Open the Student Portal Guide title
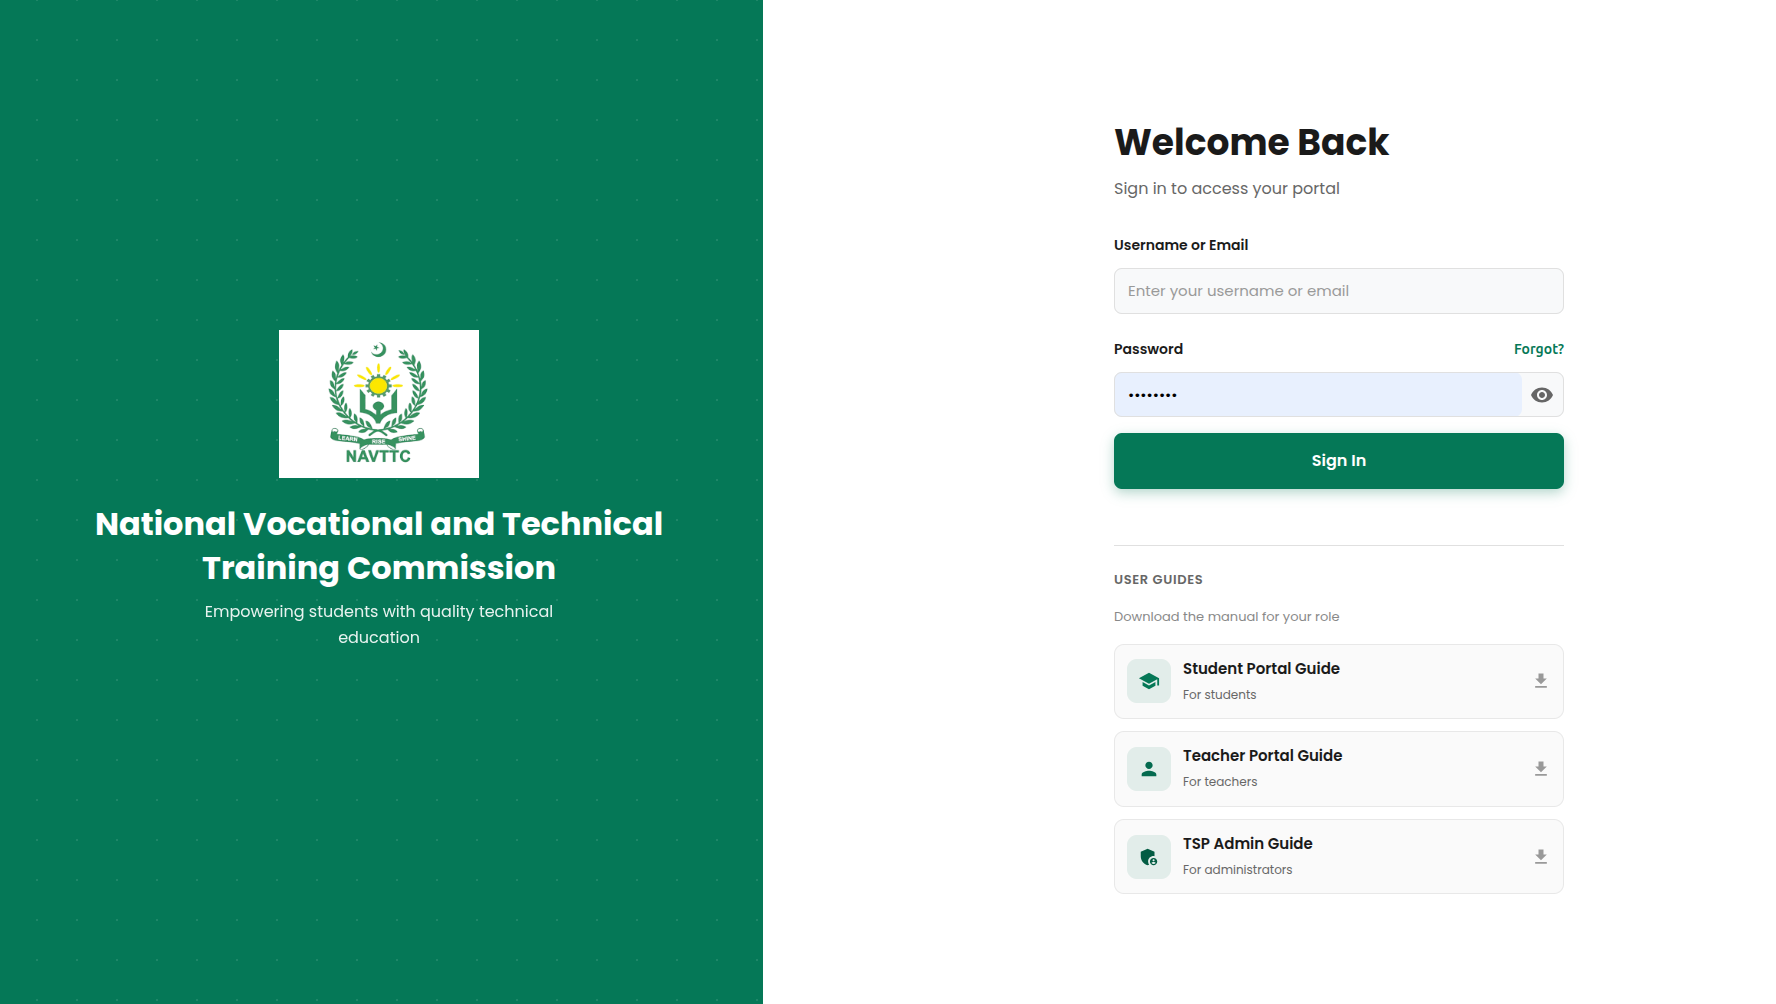The image size is (1776, 1004). (1261, 668)
